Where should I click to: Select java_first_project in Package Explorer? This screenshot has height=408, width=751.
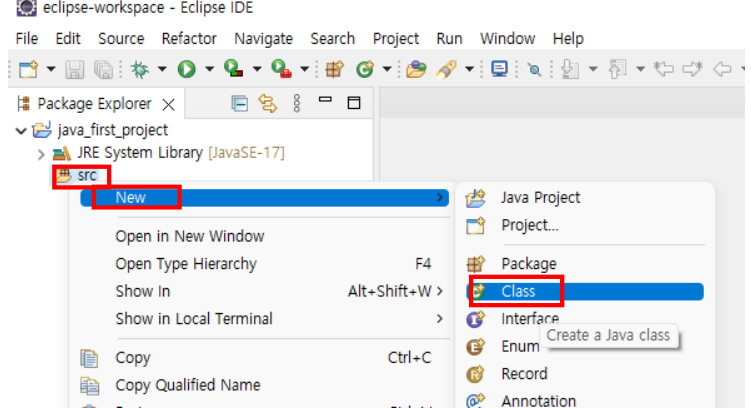pyautogui.click(x=100, y=130)
